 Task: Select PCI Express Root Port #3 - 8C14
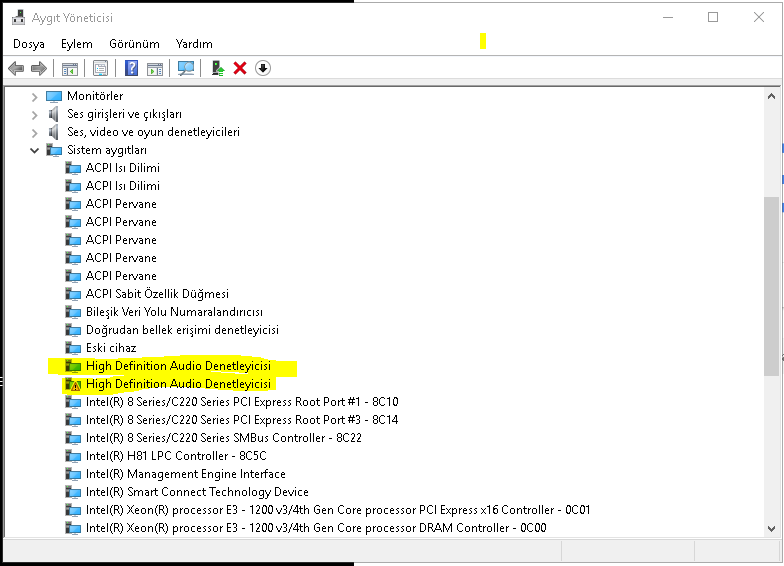point(242,420)
